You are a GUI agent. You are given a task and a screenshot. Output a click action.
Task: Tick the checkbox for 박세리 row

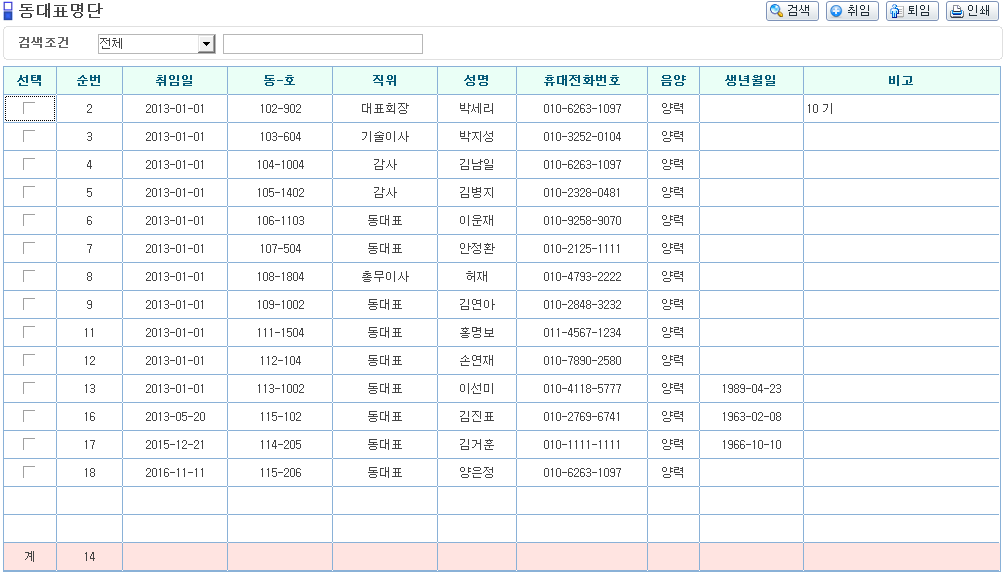pos(29,108)
